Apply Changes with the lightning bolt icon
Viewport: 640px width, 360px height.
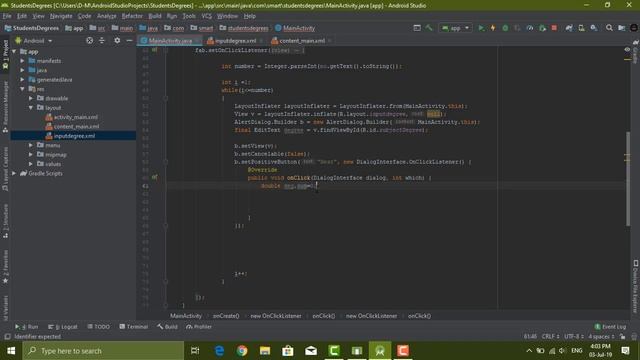tap(493, 28)
